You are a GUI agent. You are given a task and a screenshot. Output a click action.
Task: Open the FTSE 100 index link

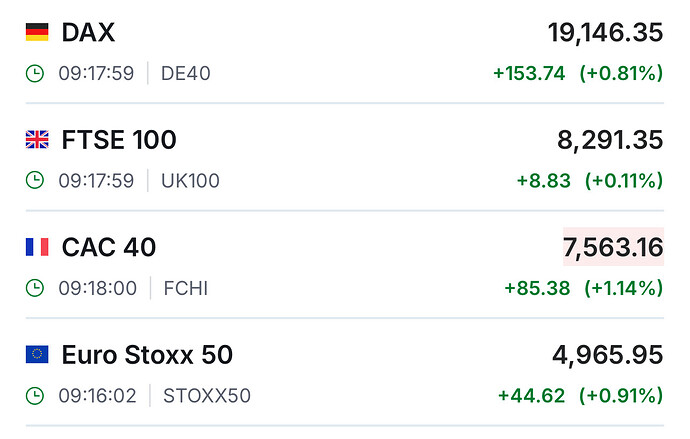pos(119,140)
